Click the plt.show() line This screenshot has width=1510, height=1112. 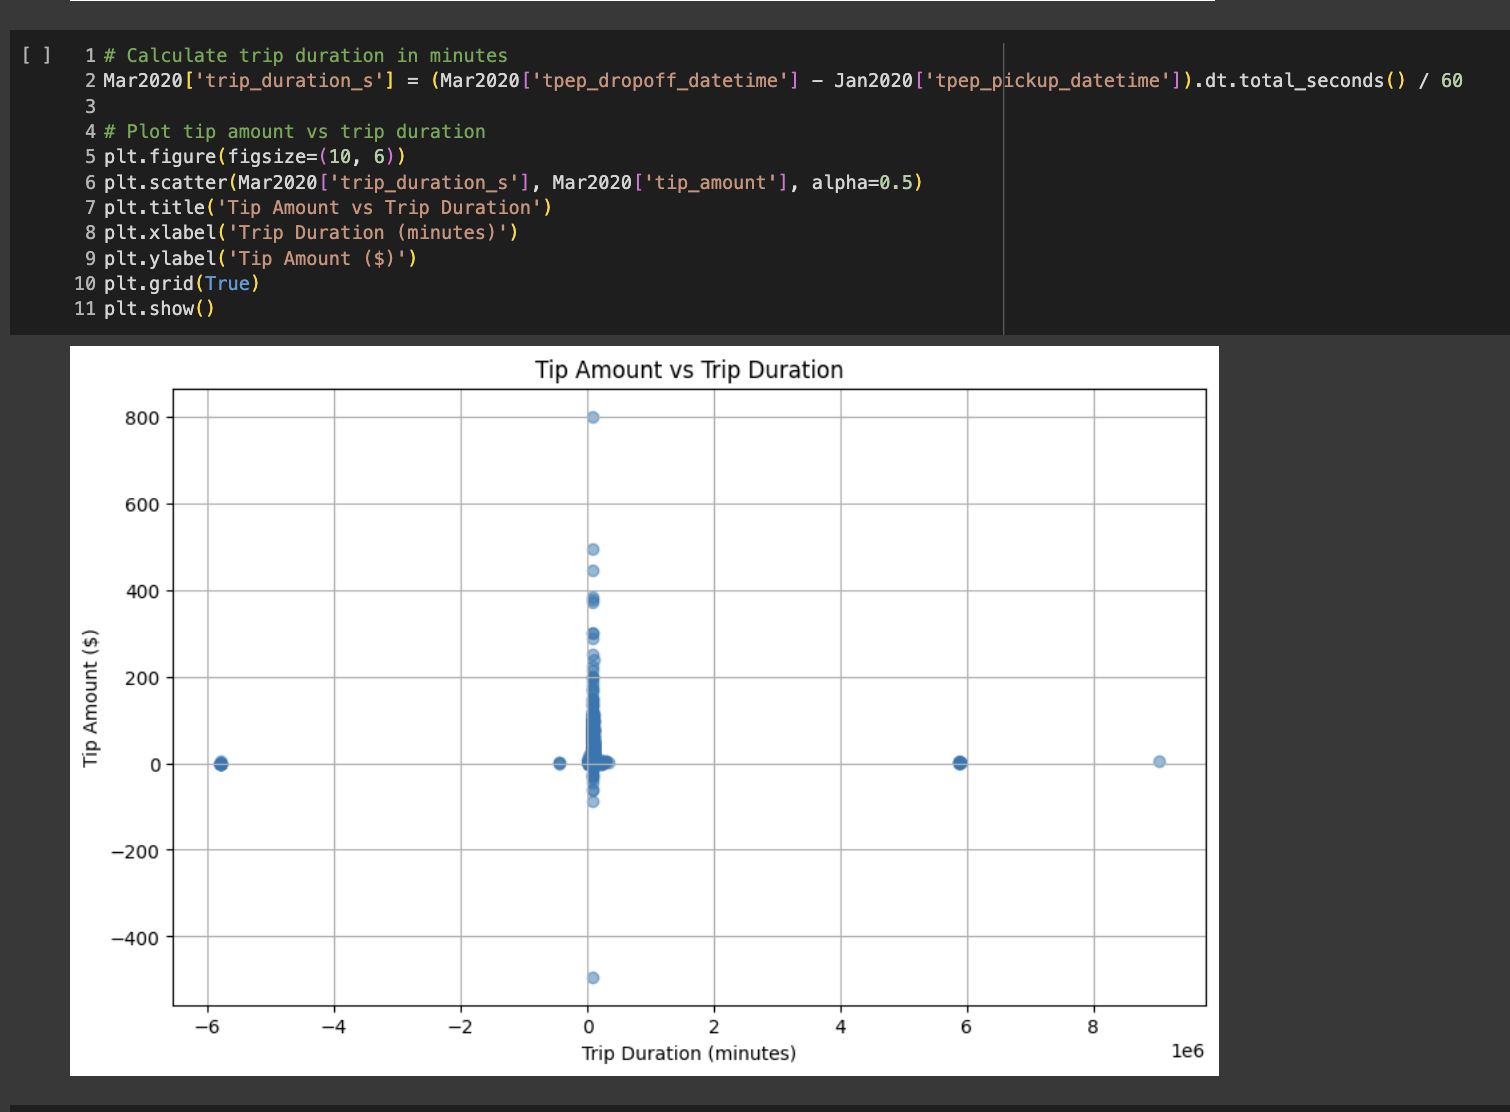tap(159, 309)
